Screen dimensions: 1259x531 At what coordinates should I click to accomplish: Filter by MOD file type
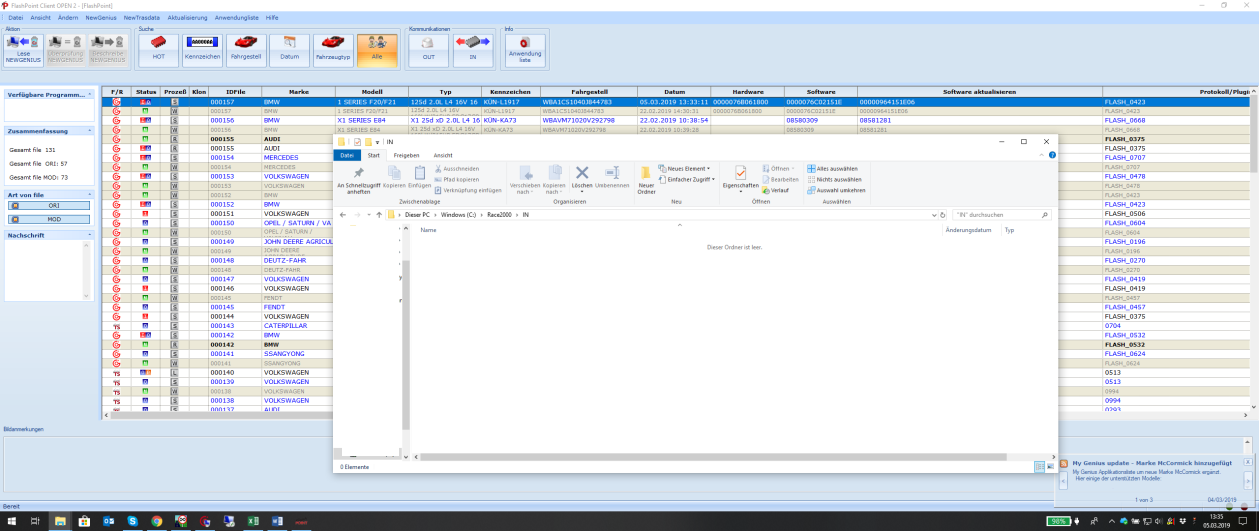49,218
